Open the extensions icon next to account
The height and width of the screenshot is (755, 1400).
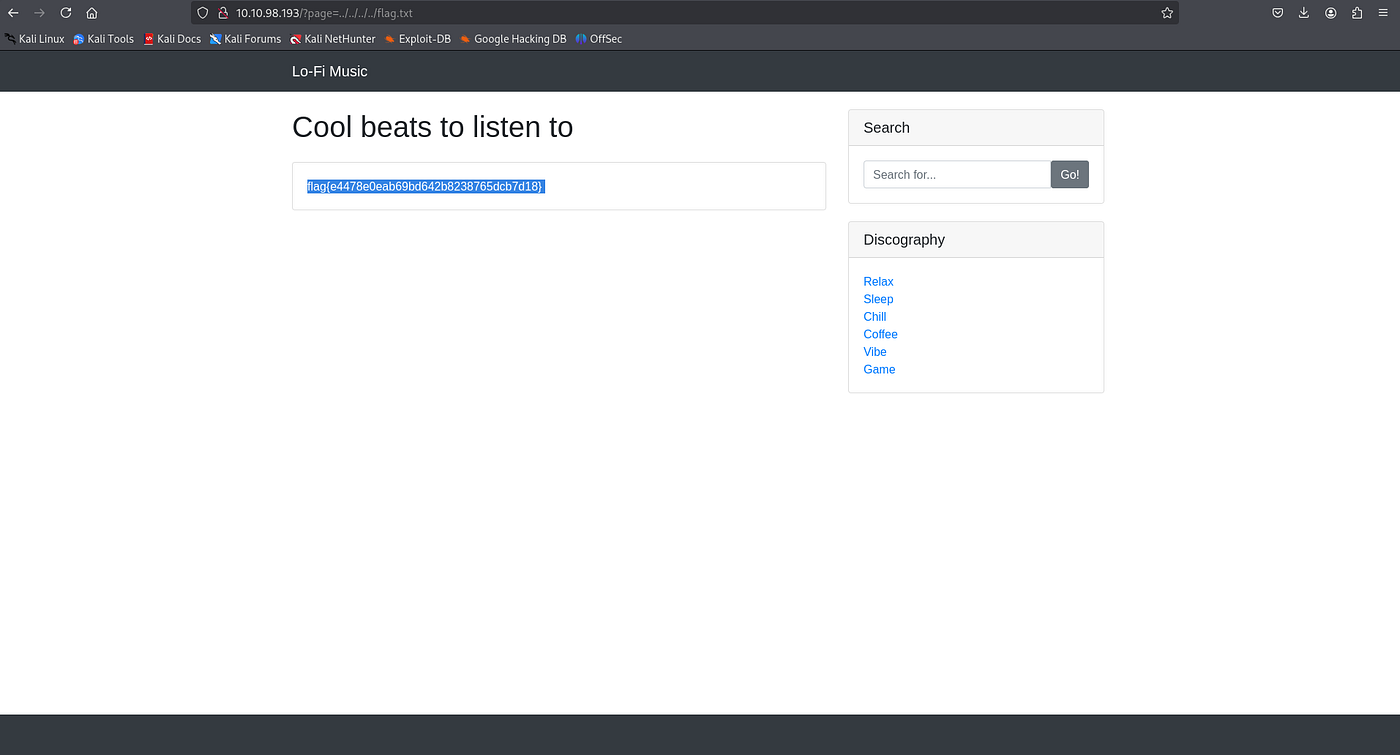click(x=1357, y=13)
